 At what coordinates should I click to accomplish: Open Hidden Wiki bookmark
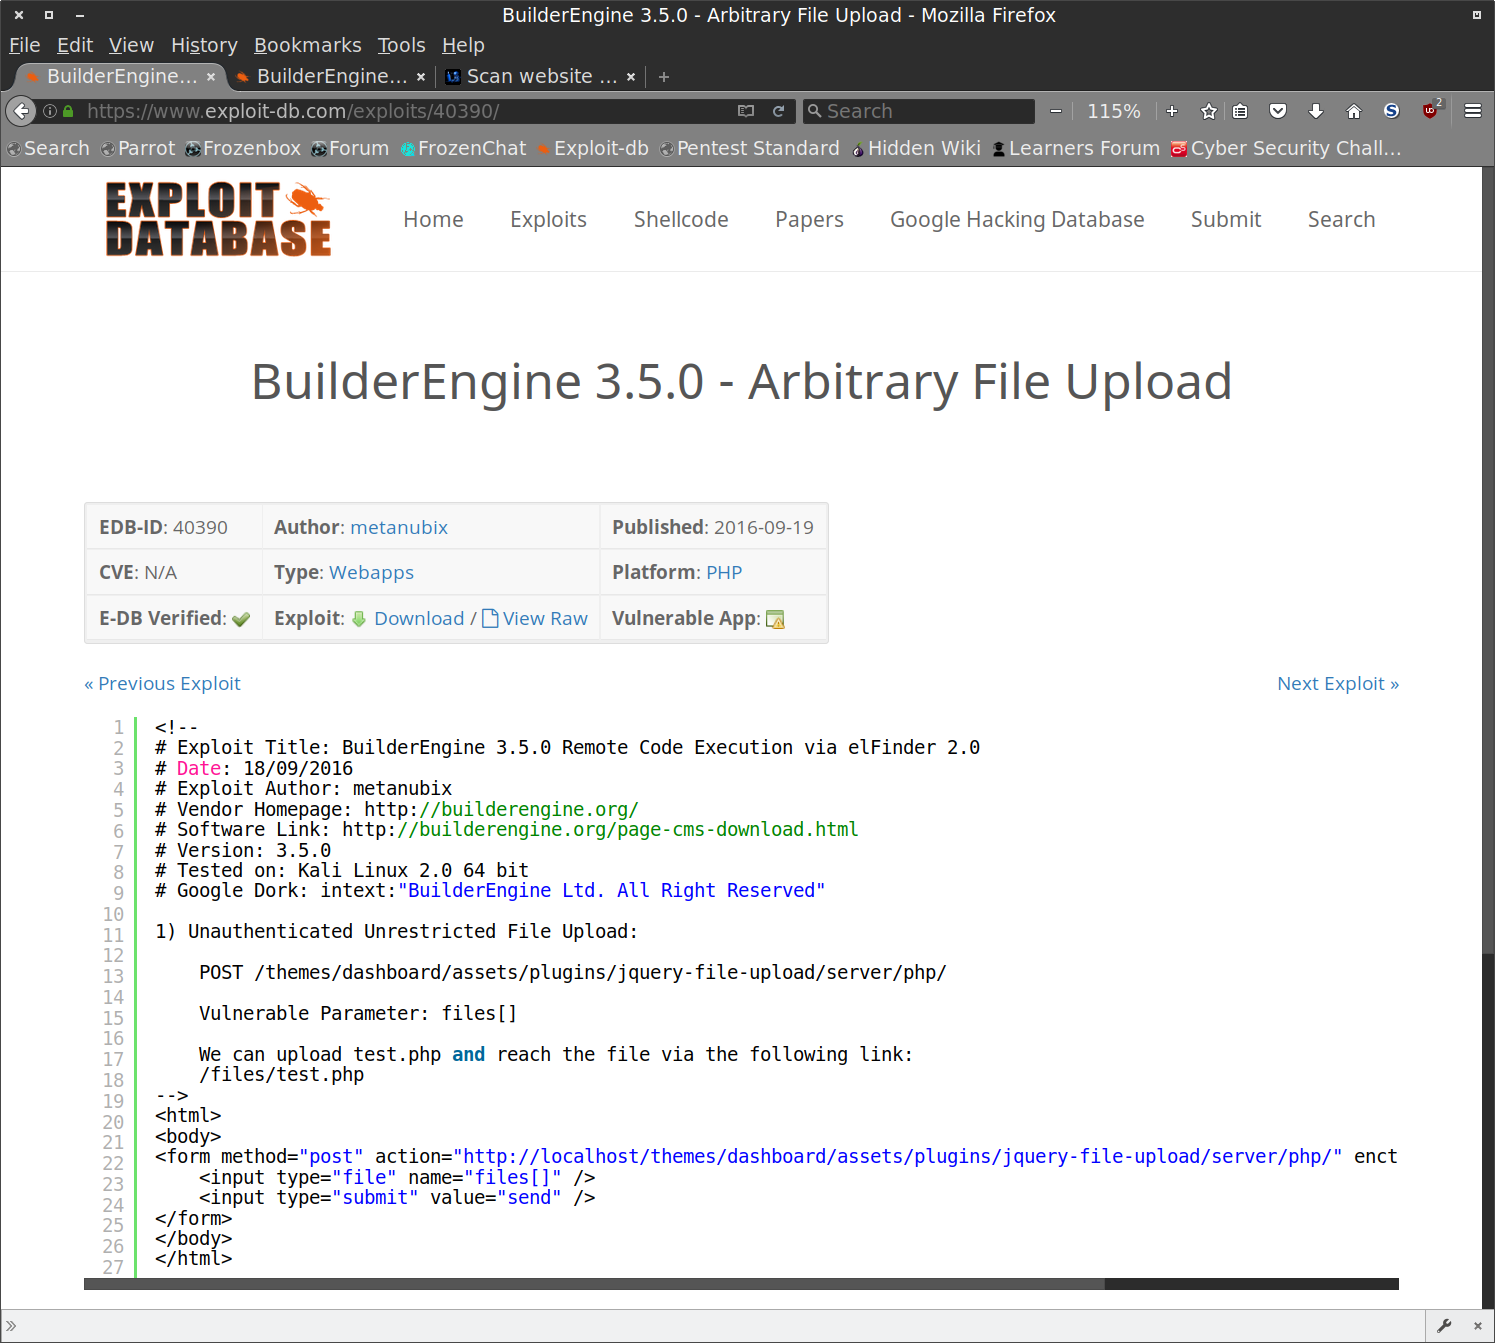pos(916,148)
